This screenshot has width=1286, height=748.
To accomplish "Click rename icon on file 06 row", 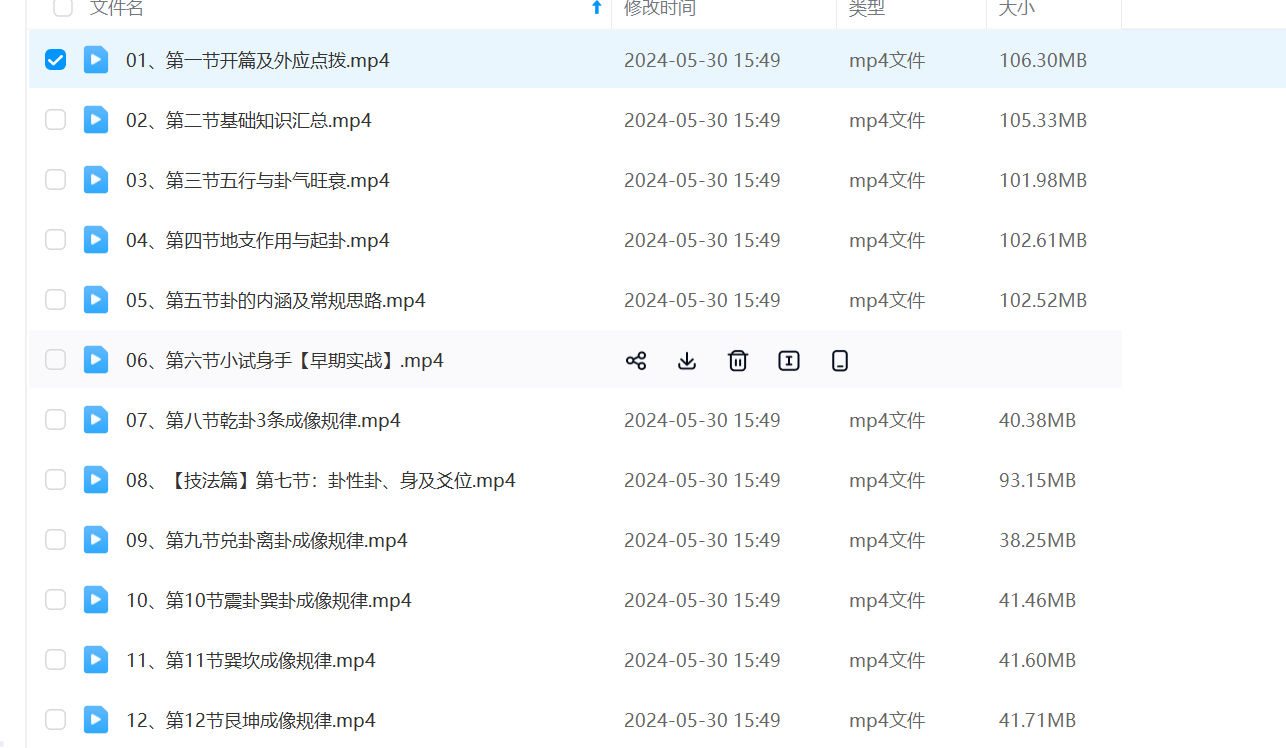I will coord(789,361).
